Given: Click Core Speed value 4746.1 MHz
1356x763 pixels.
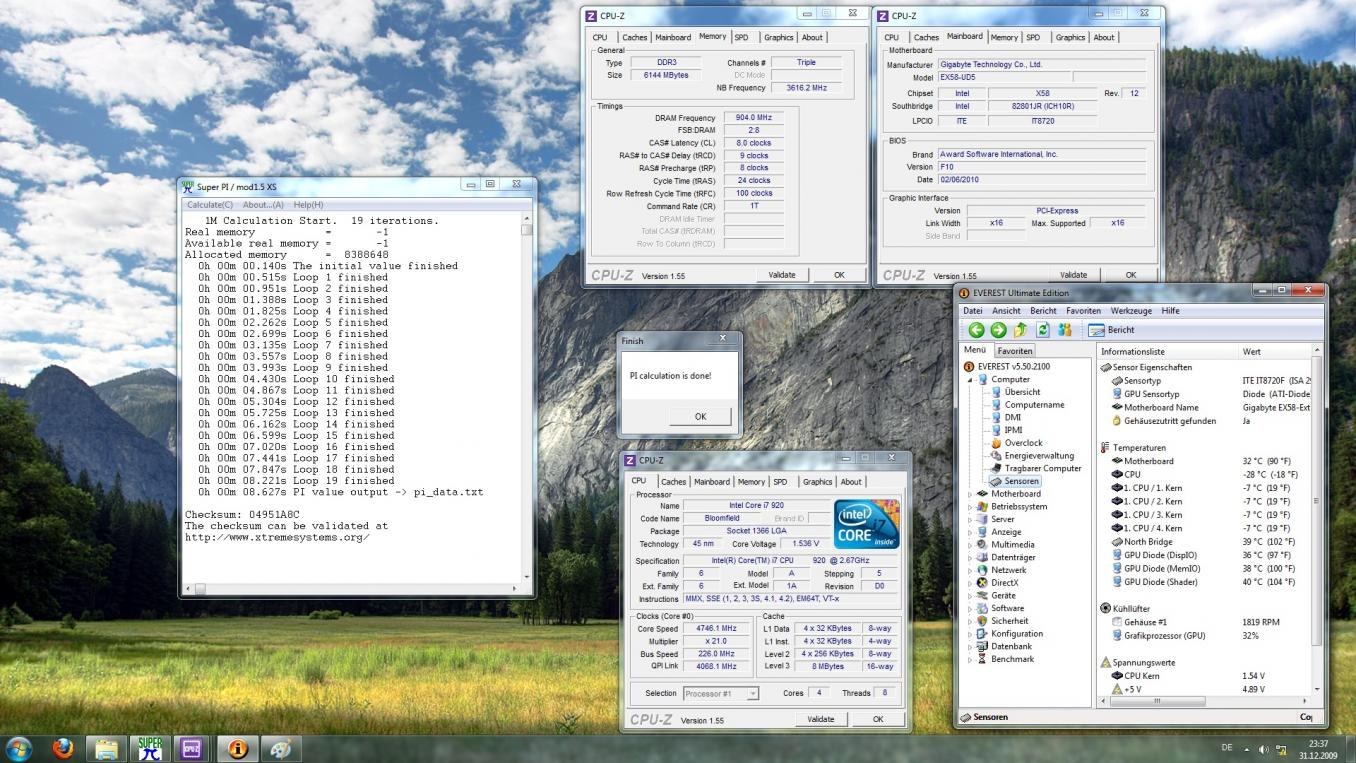Looking at the screenshot, I should 715,629.
